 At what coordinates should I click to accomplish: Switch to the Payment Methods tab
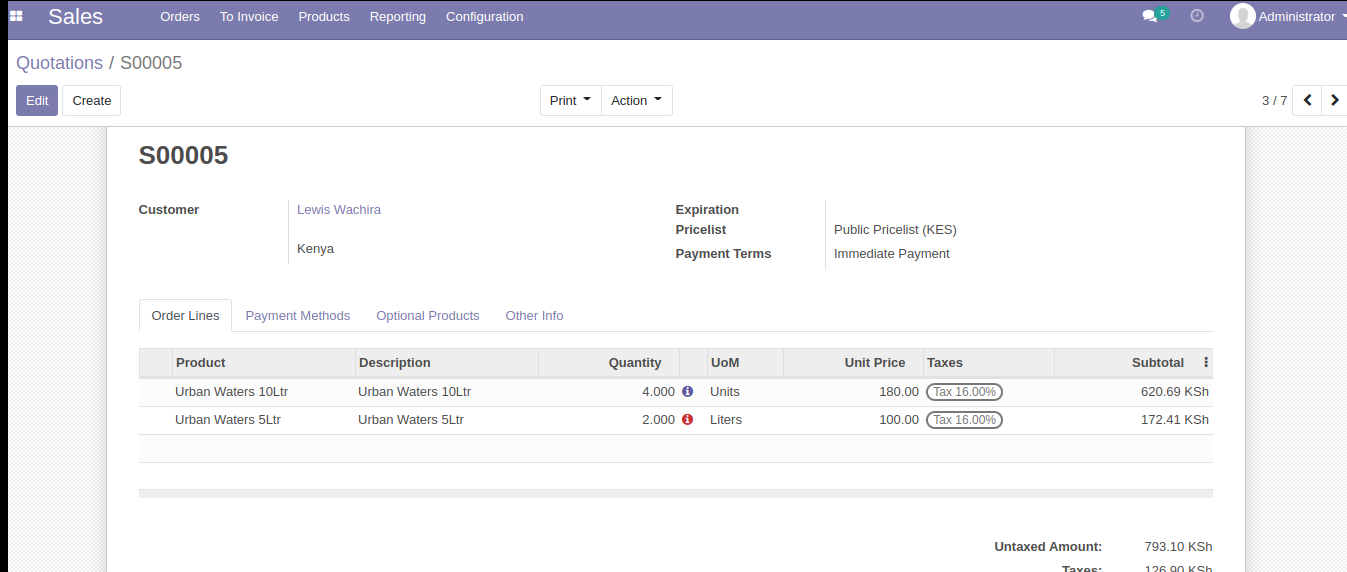(297, 316)
